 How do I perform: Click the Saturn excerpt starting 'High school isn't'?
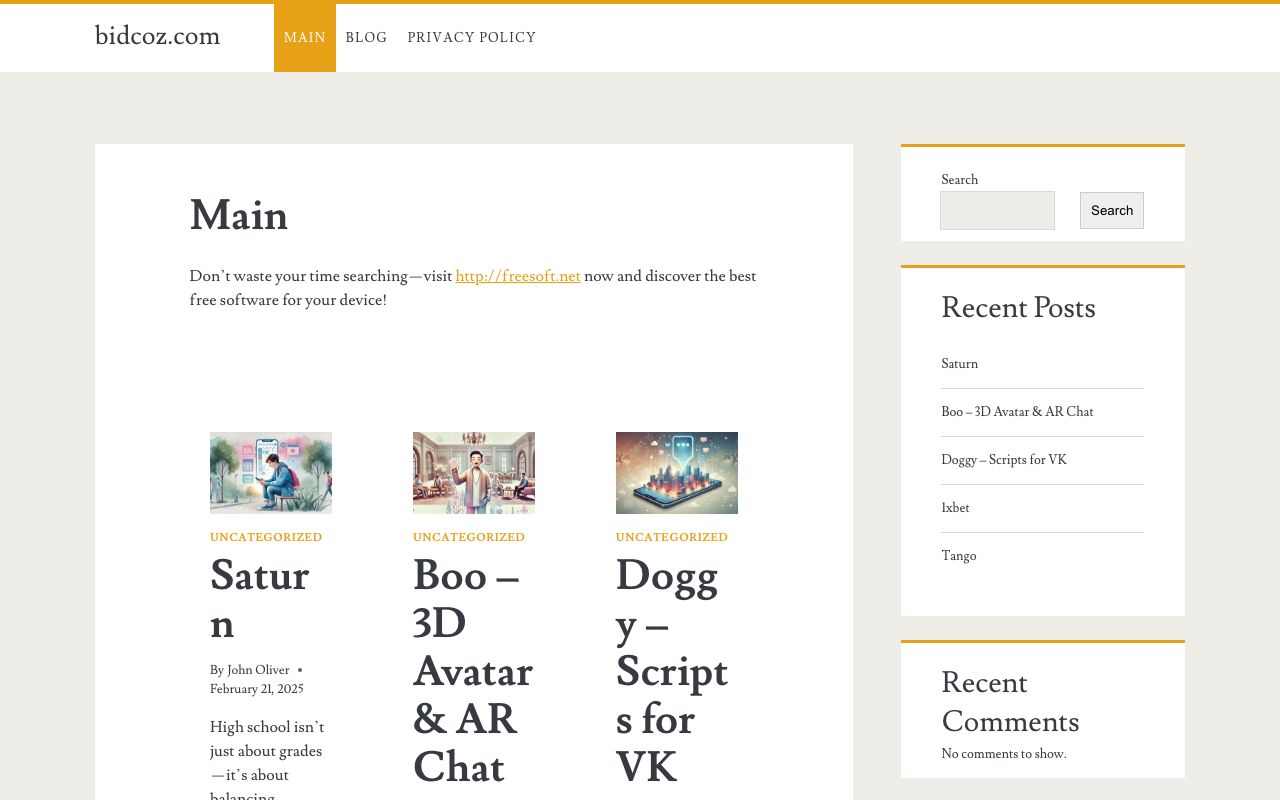click(x=267, y=762)
